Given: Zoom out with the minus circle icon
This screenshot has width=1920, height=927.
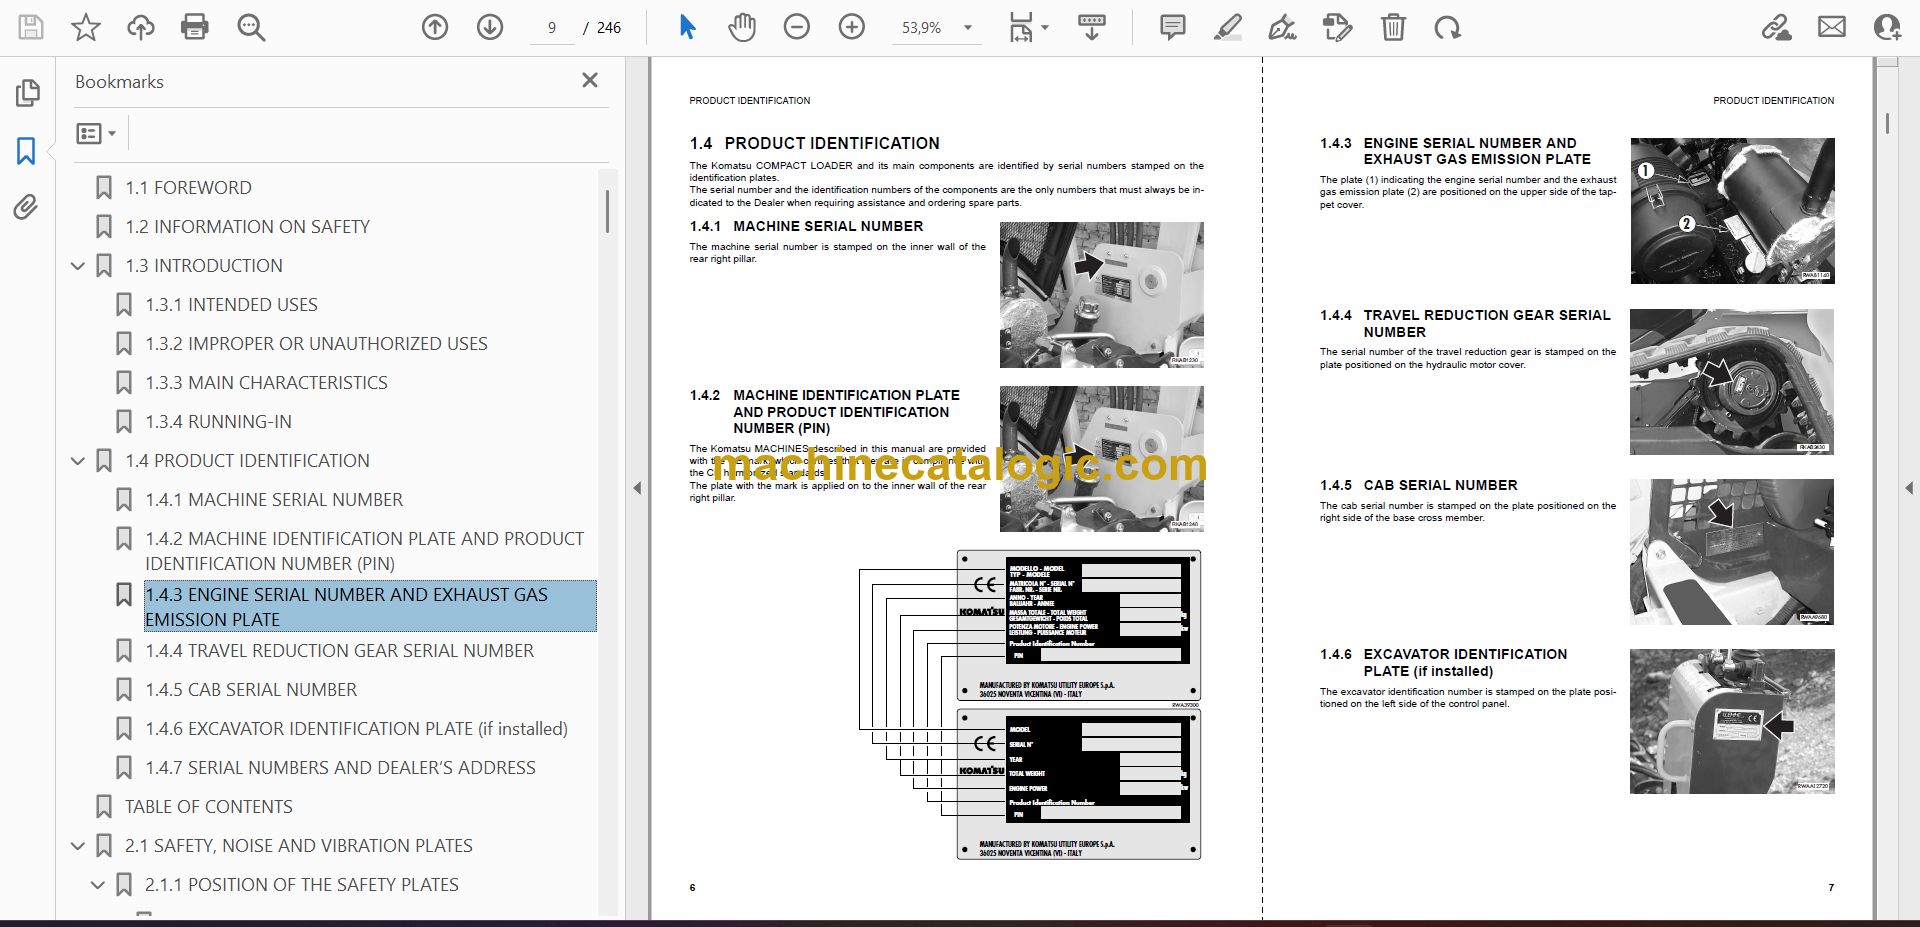Looking at the screenshot, I should tap(797, 27).
